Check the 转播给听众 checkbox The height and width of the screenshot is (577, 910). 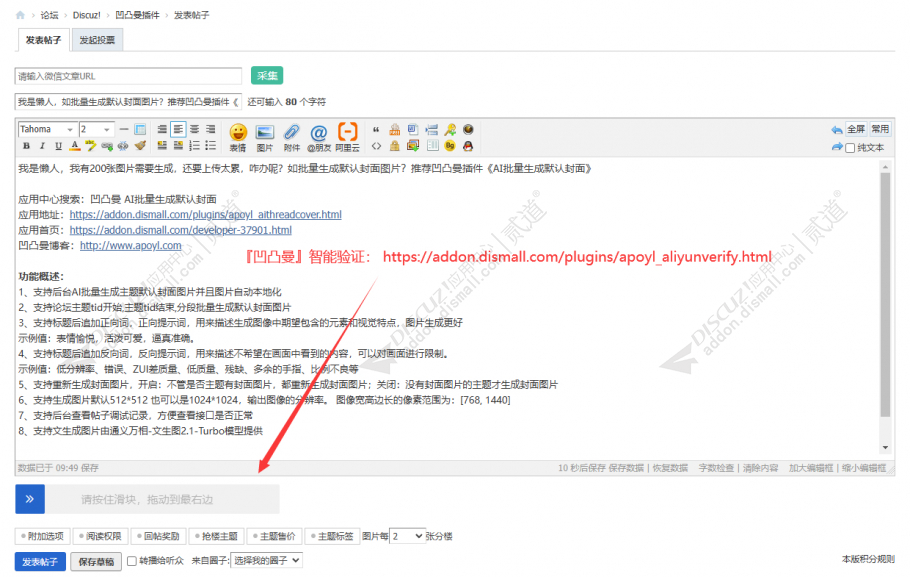(x=132, y=561)
